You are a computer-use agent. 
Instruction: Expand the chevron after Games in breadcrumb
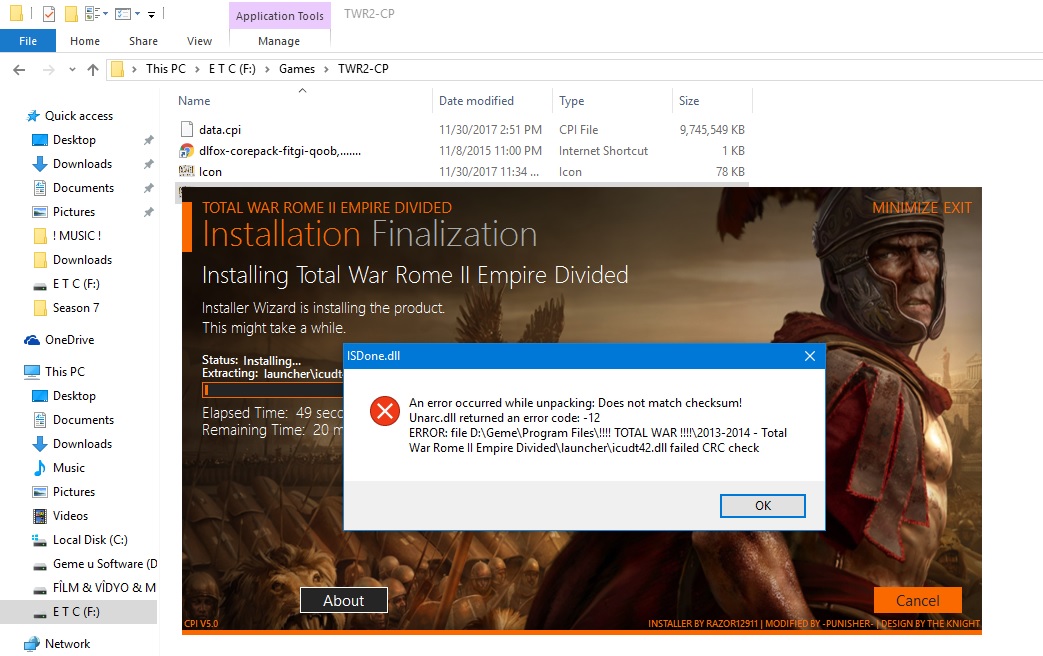(326, 69)
